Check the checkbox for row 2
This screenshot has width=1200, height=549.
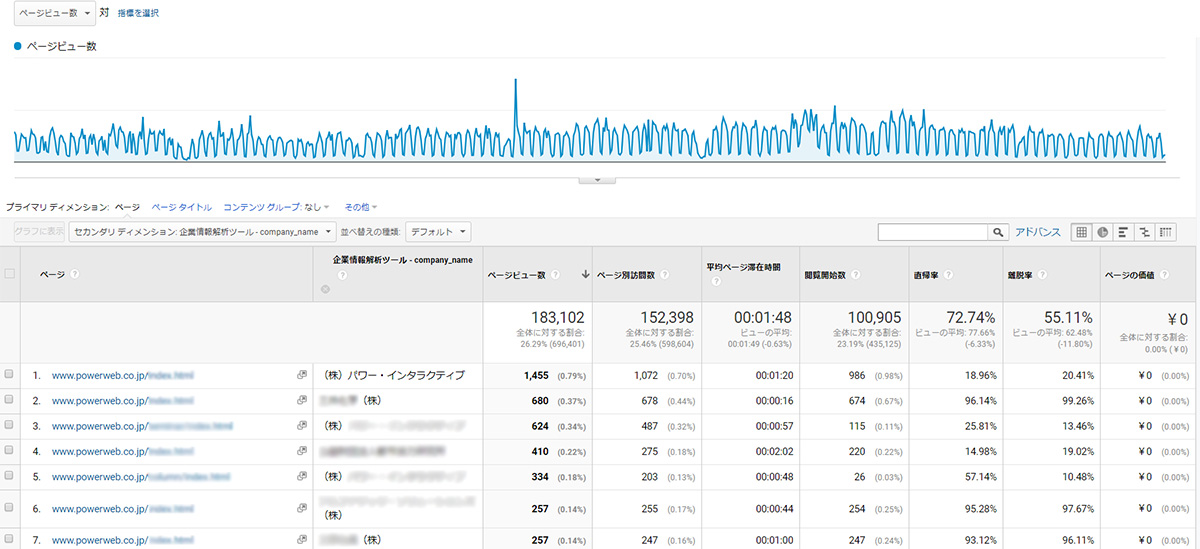point(9,400)
